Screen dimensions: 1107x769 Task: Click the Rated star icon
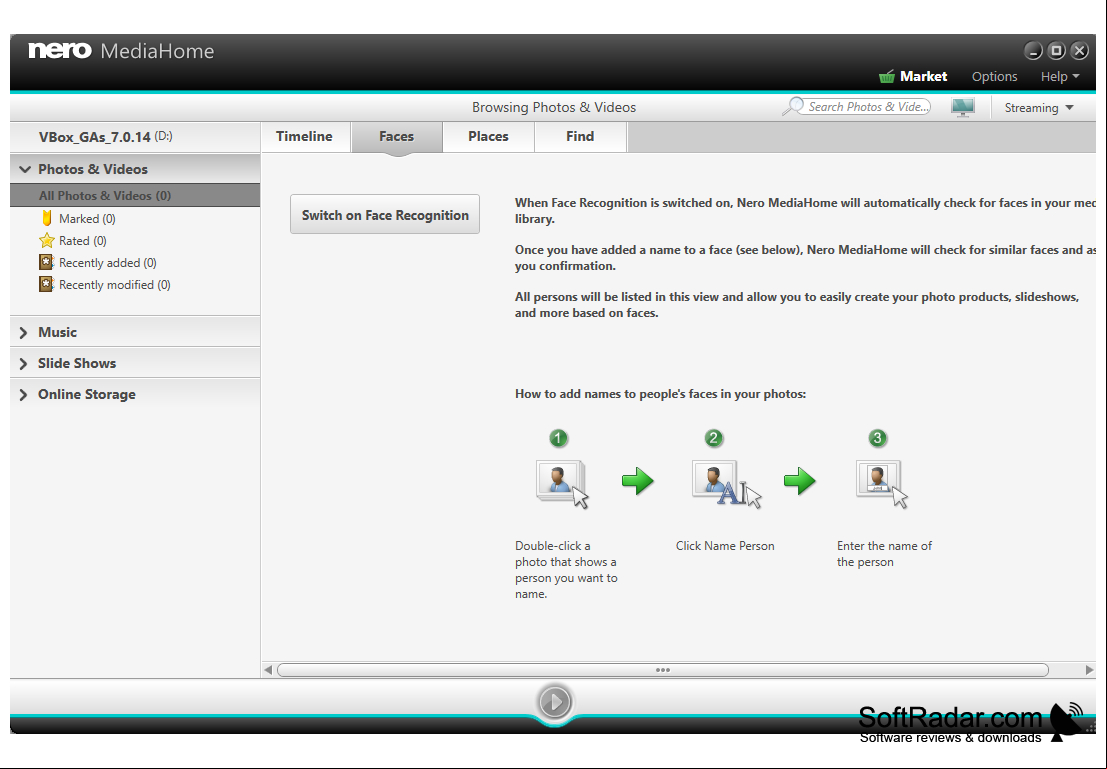(47, 240)
